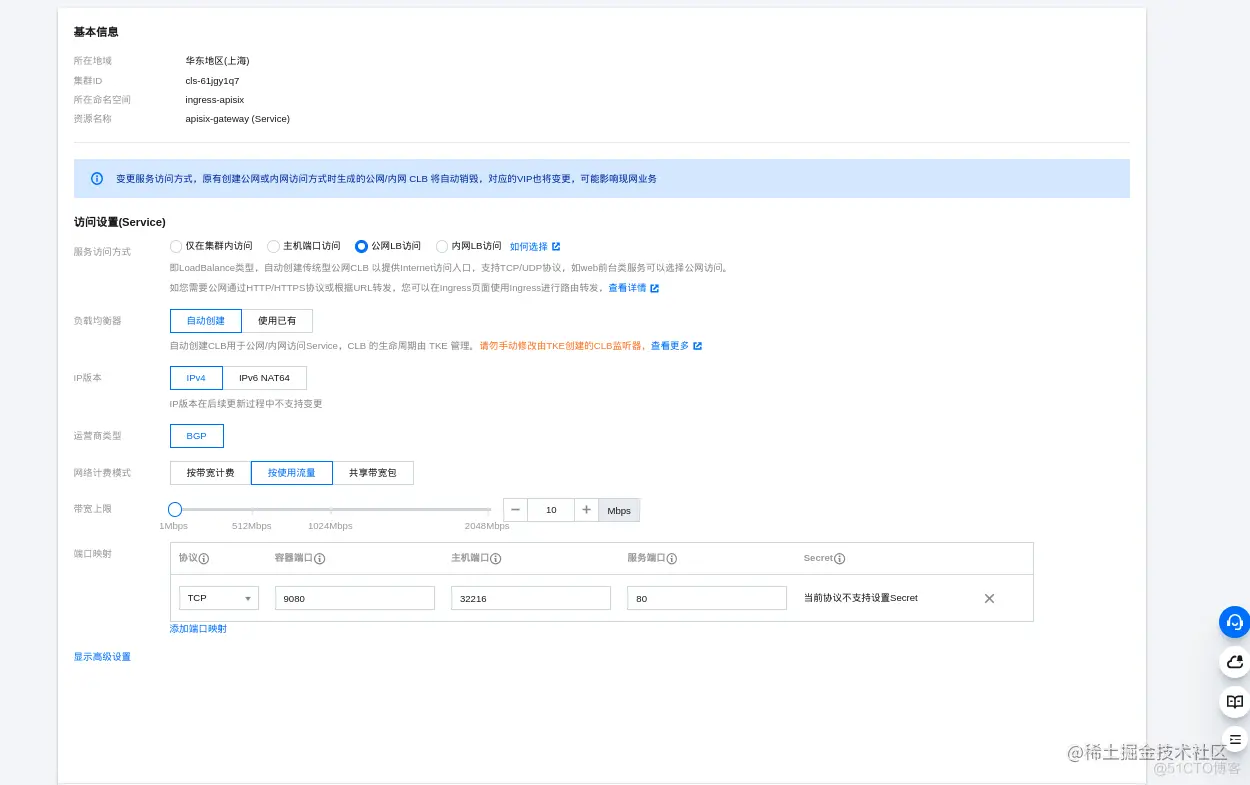
Task: Click external link icon beside 如何选择
Action: click(556, 246)
